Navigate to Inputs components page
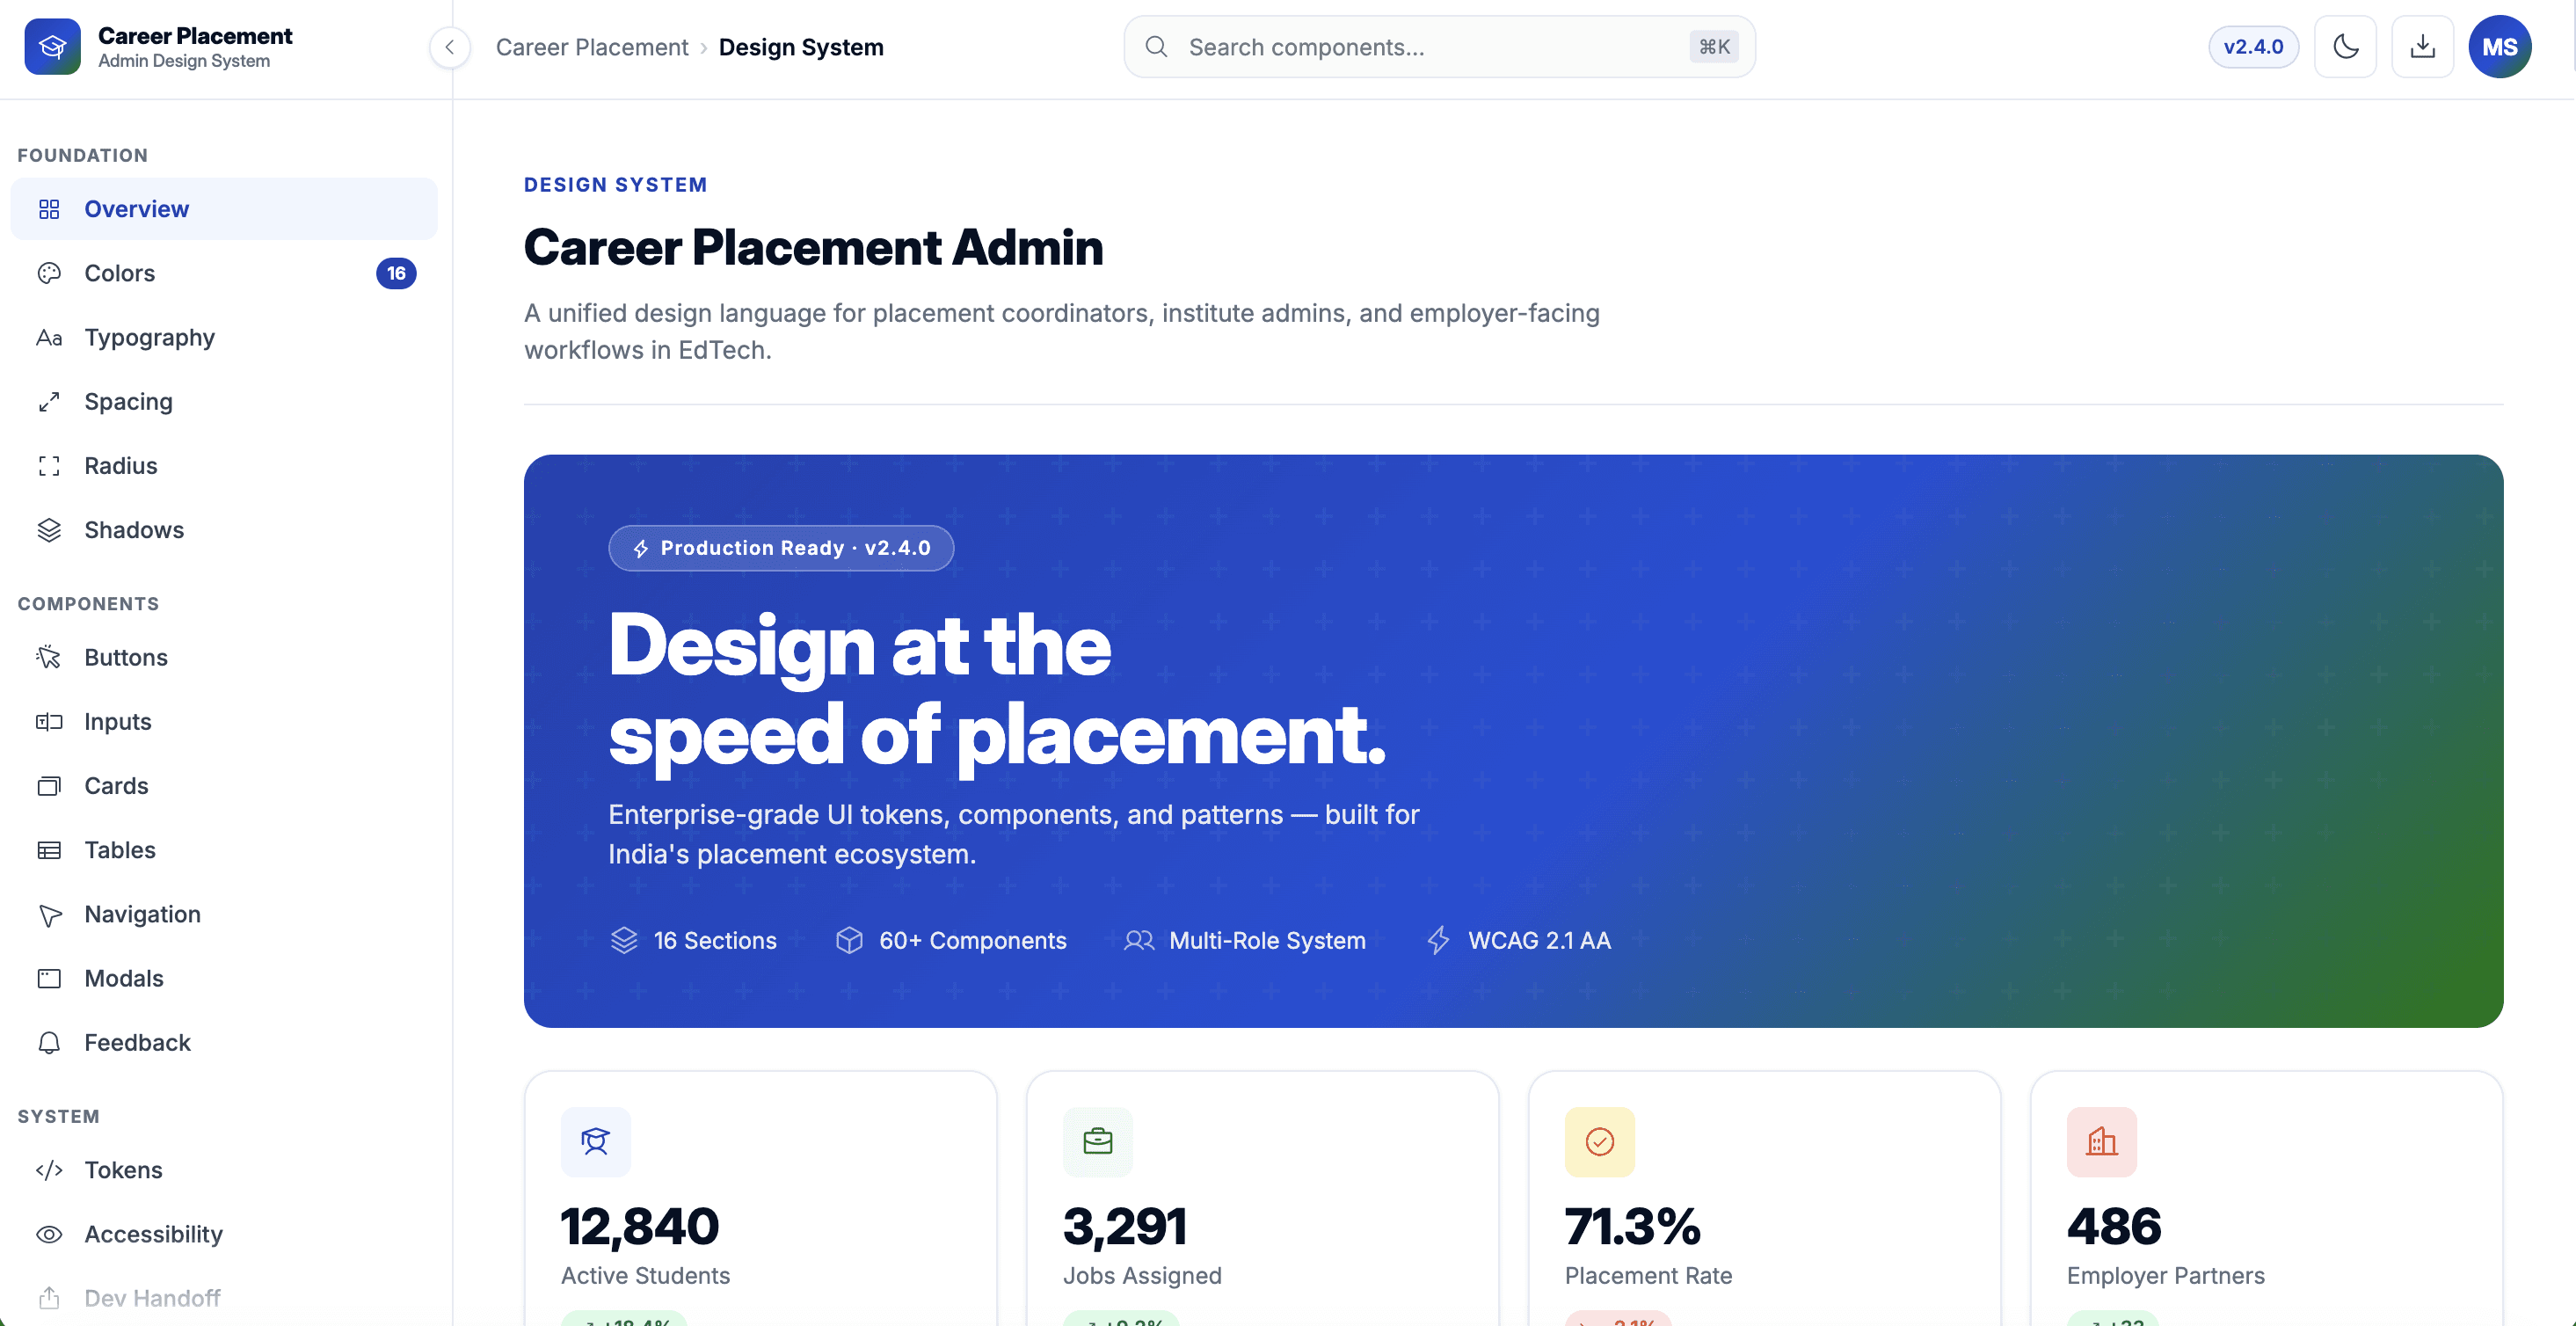 click(224, 721)
